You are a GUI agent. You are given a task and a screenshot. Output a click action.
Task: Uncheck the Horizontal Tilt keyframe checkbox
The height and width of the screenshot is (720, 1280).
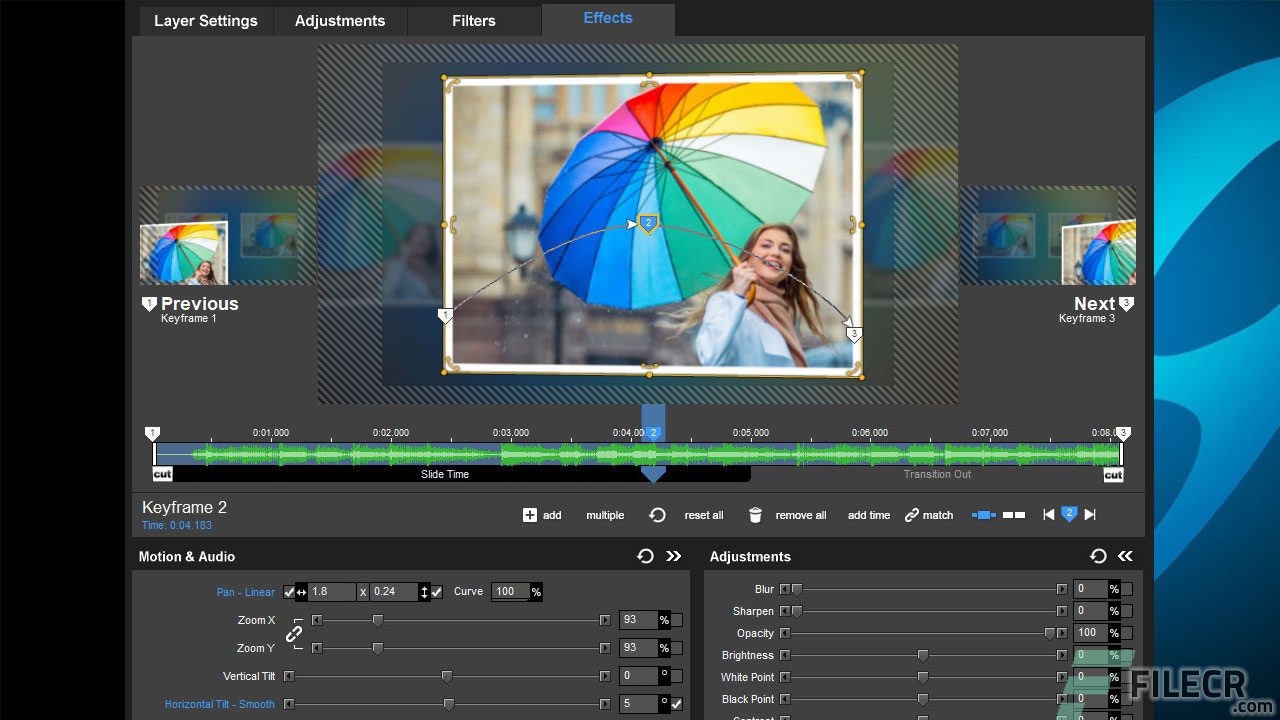[x=677, y=704]
